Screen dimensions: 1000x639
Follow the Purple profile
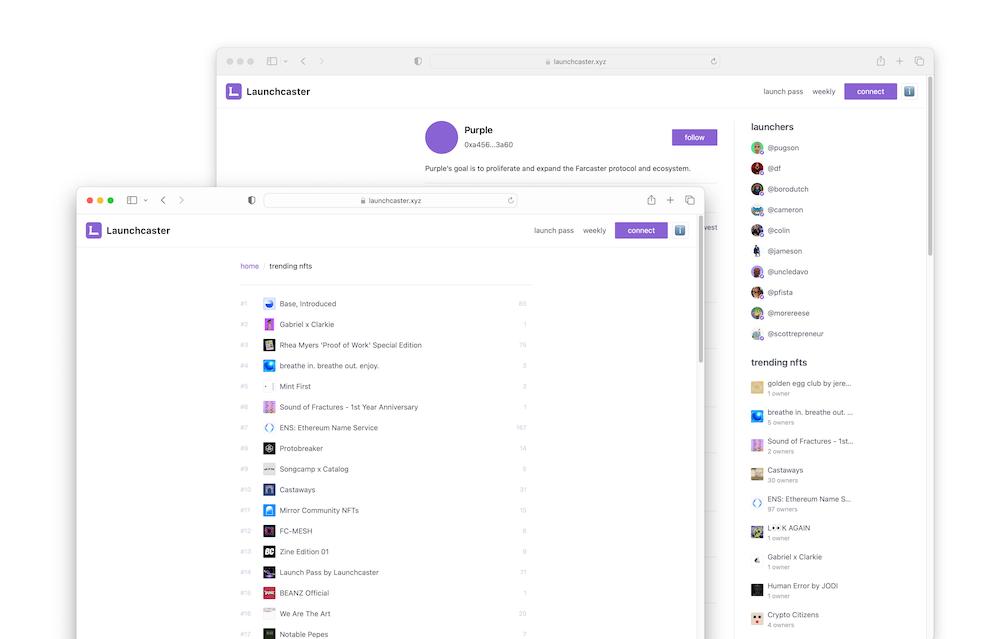(695, 137)
